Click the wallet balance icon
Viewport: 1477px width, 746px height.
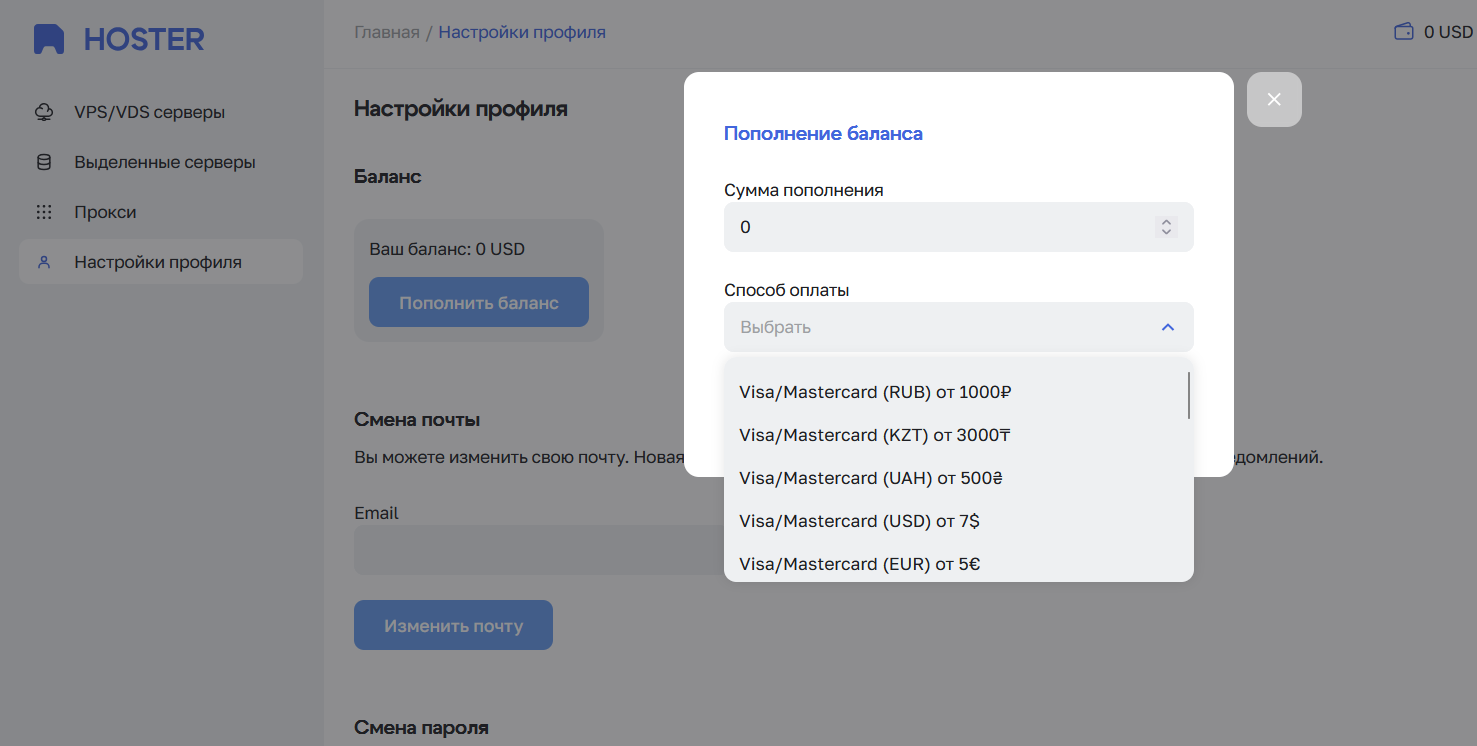click(x=1404, y=32)
